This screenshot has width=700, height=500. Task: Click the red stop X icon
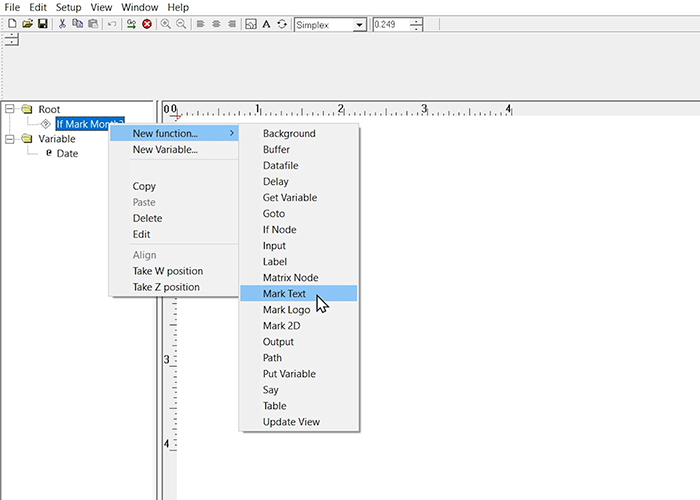(x=147, y=24)
